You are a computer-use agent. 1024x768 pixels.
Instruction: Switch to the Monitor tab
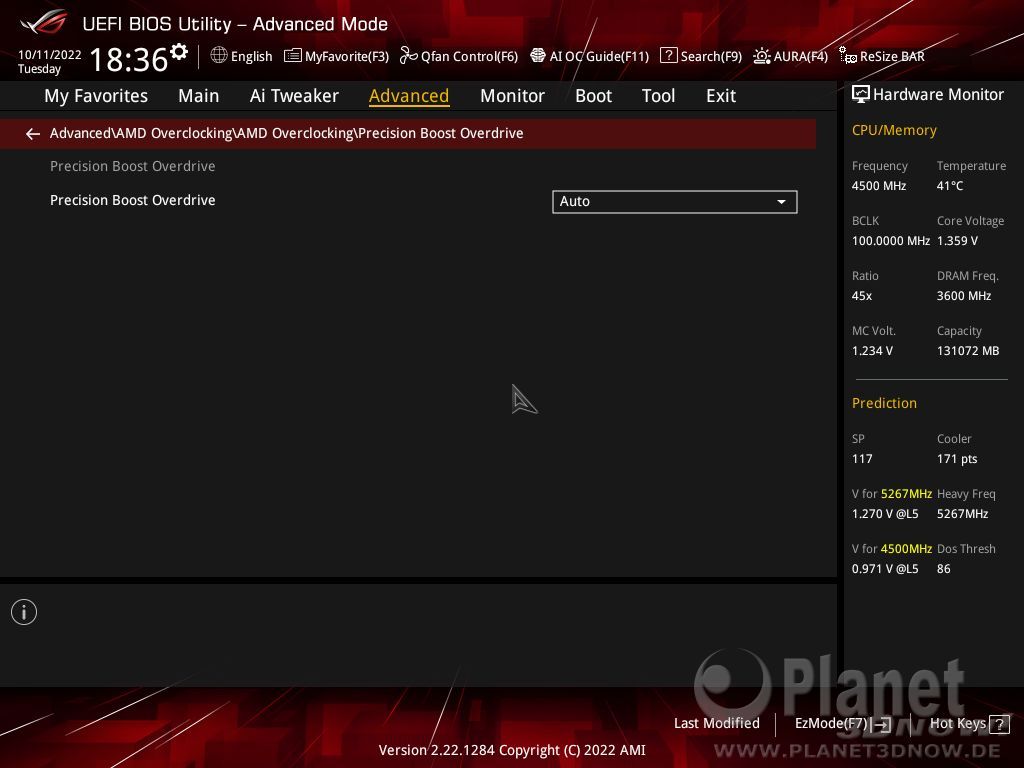512,96
